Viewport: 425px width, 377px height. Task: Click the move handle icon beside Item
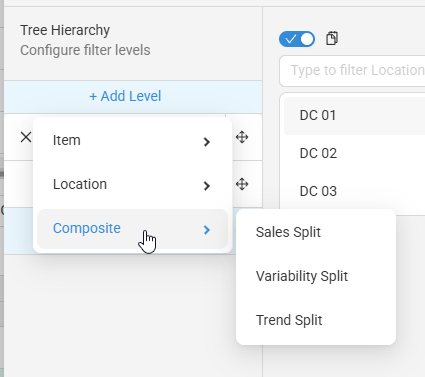click(242, 137)
